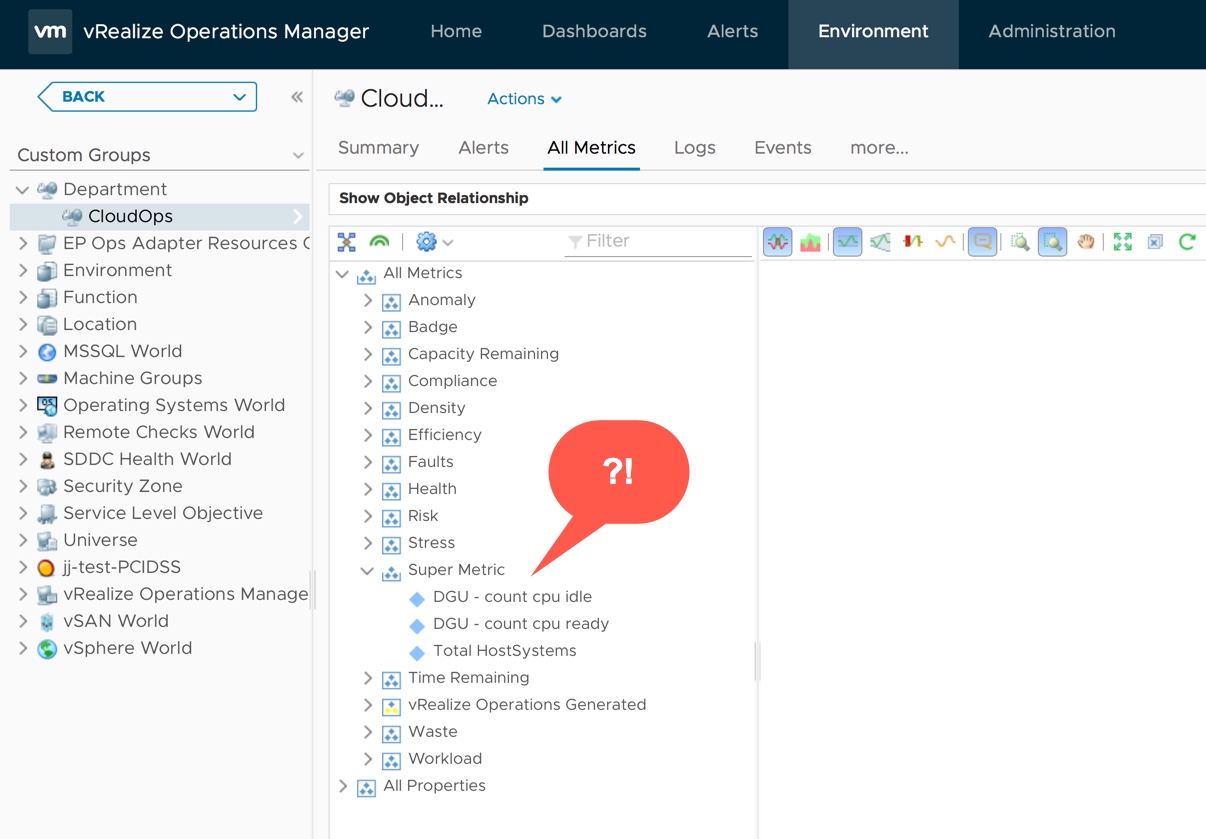Select the pan hand tool icon
The image size is (1206, 839).
tap(1086, 242)
